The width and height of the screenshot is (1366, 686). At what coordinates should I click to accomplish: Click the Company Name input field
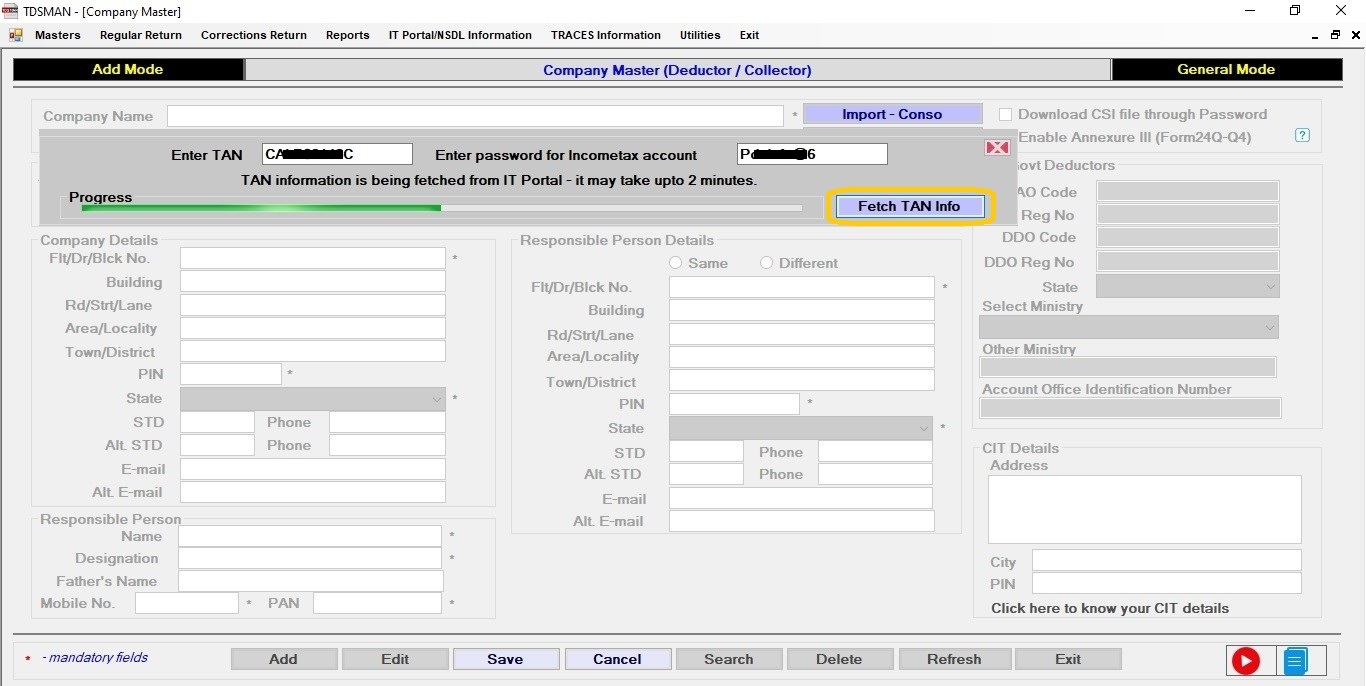tap(475, 116)
